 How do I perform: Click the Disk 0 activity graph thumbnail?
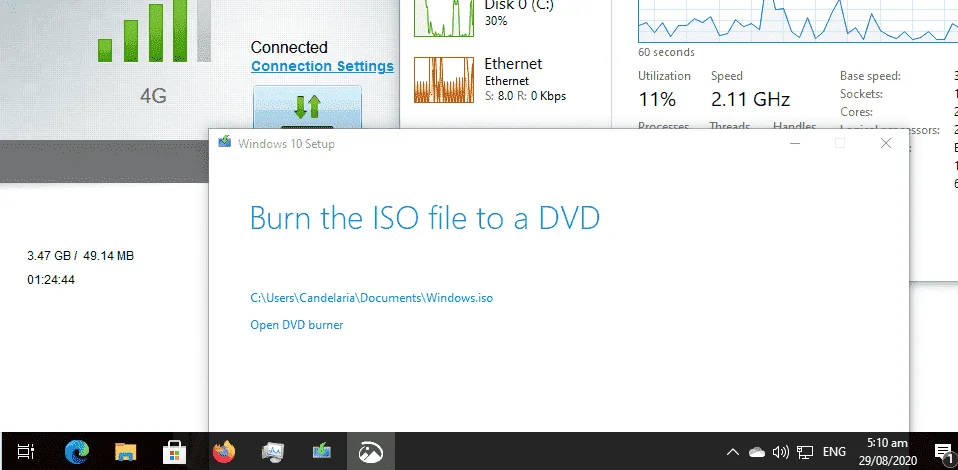(x=444, y=18)
